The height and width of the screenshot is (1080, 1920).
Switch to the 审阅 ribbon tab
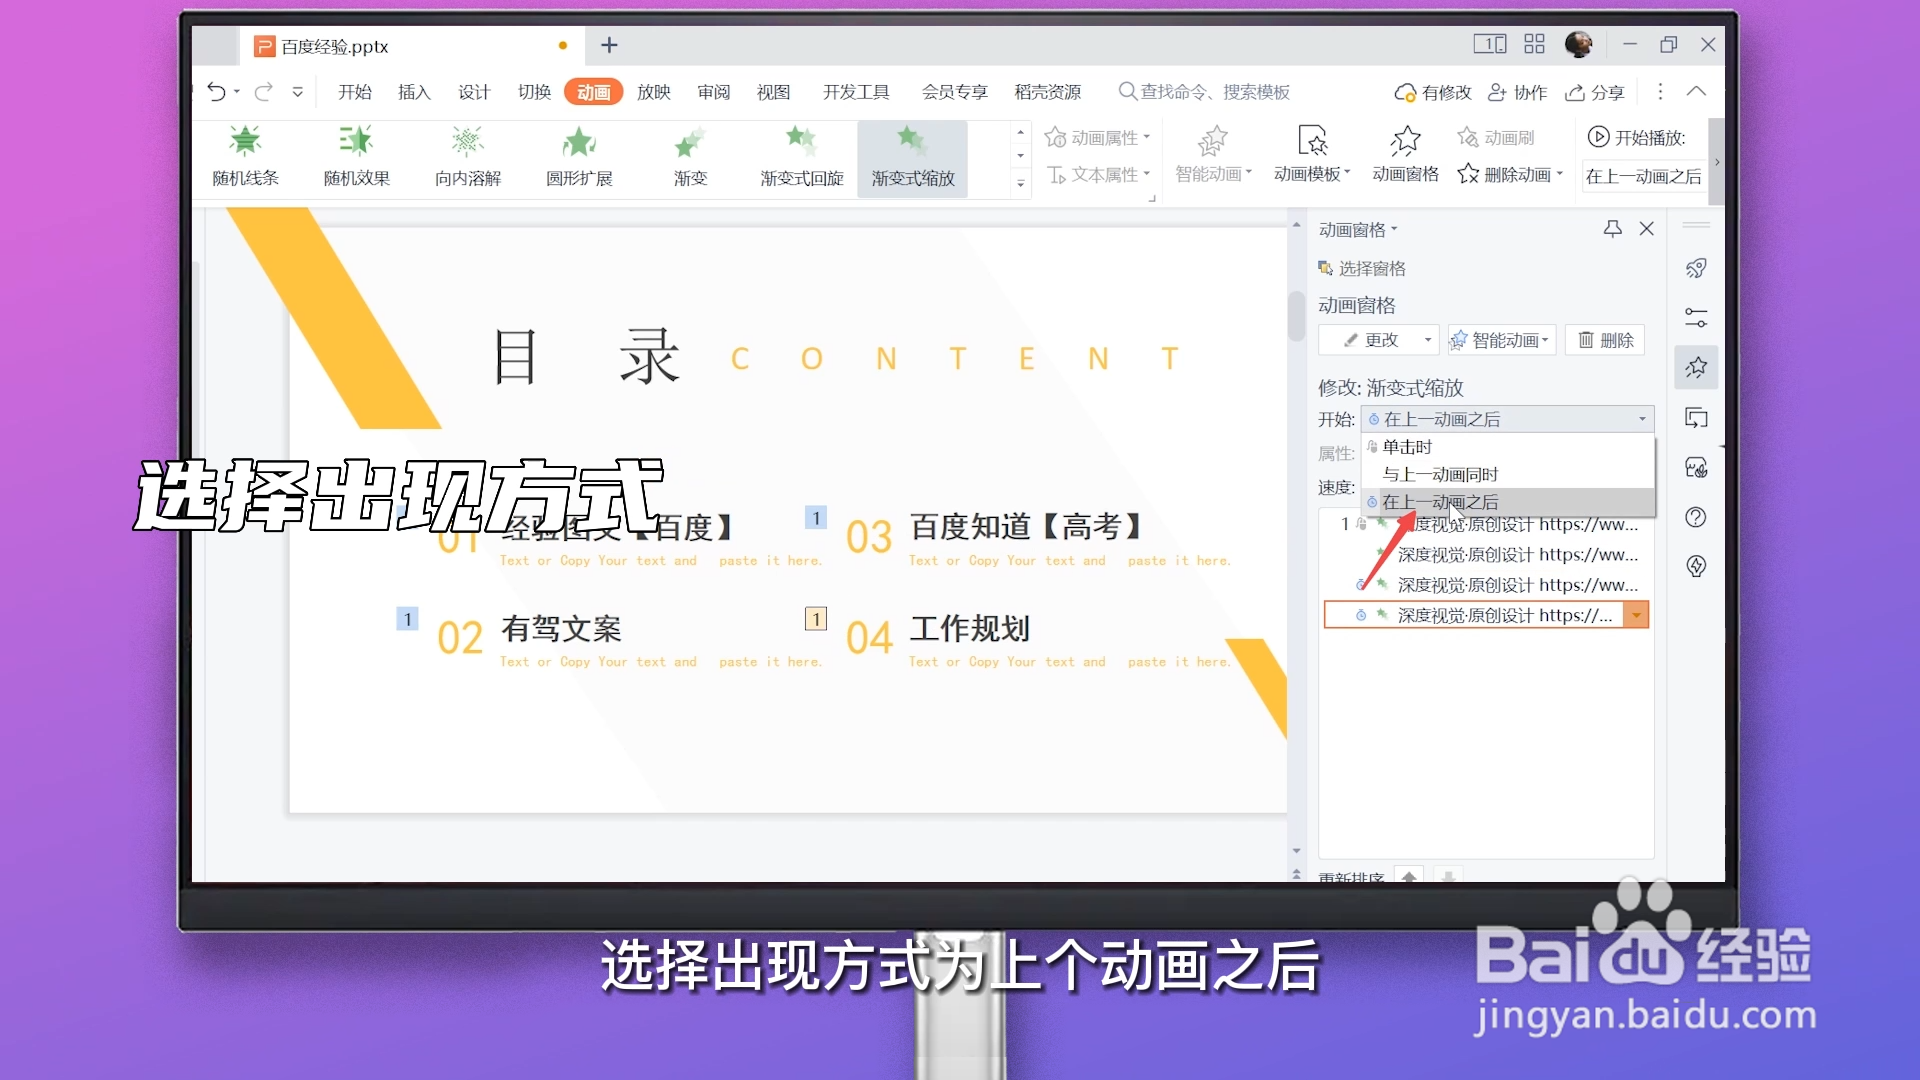point(714,92)
